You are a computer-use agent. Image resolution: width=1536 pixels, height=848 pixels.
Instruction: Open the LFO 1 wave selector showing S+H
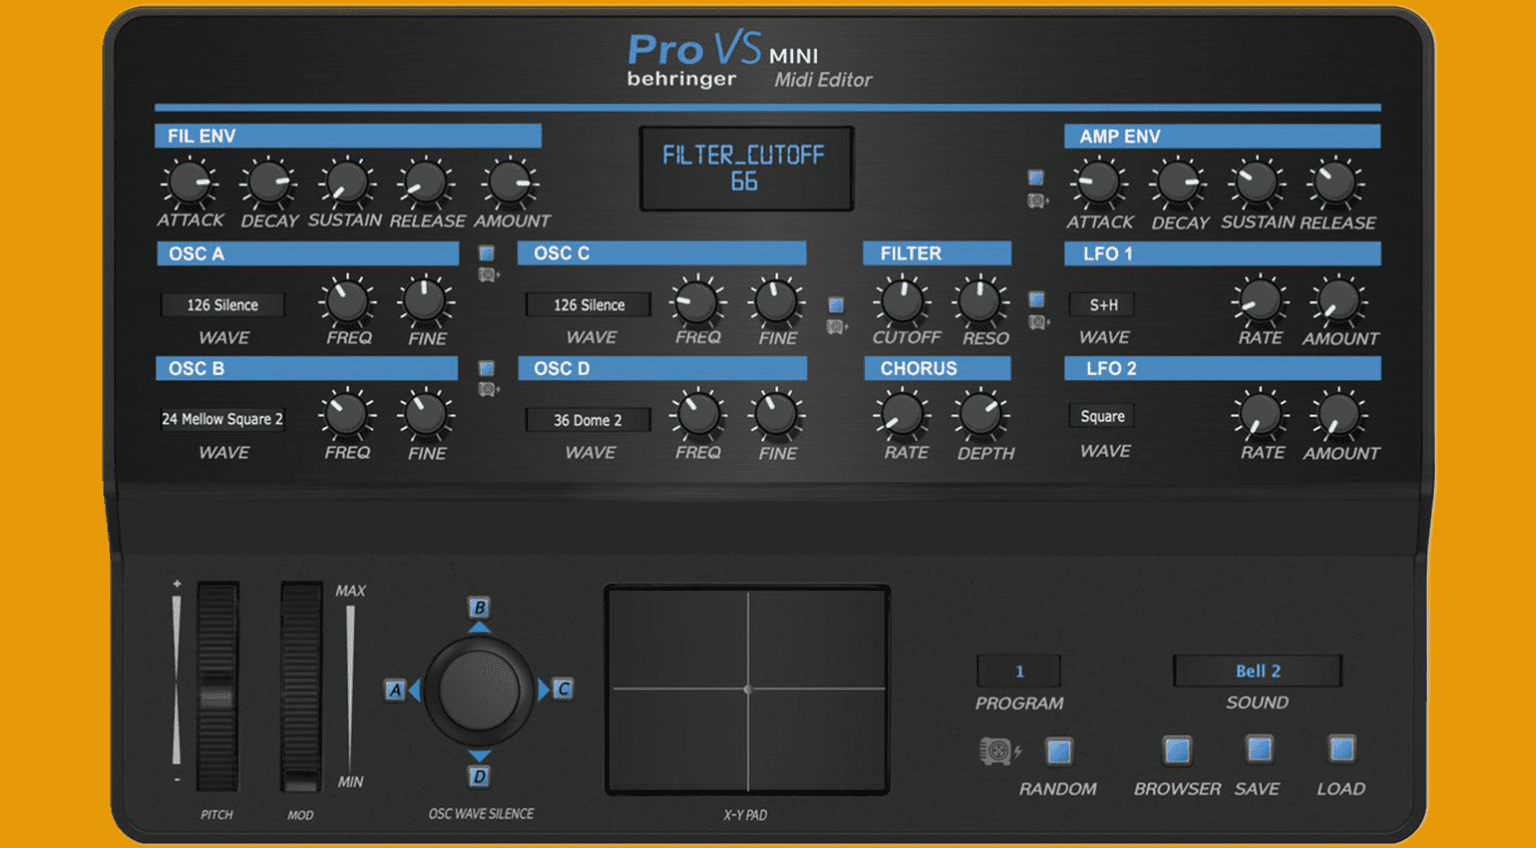(x=1101, y=305)
